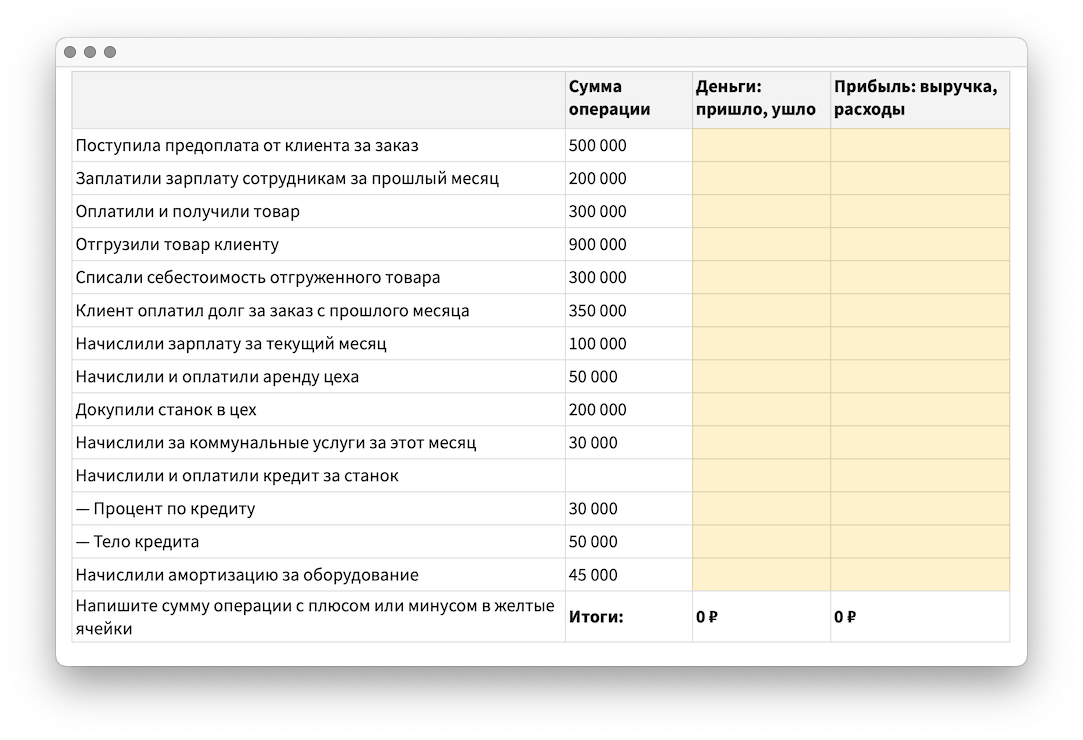
Task: Click money cell for 'Оплатили и получили товар'
Action: [x=760, y=211]
